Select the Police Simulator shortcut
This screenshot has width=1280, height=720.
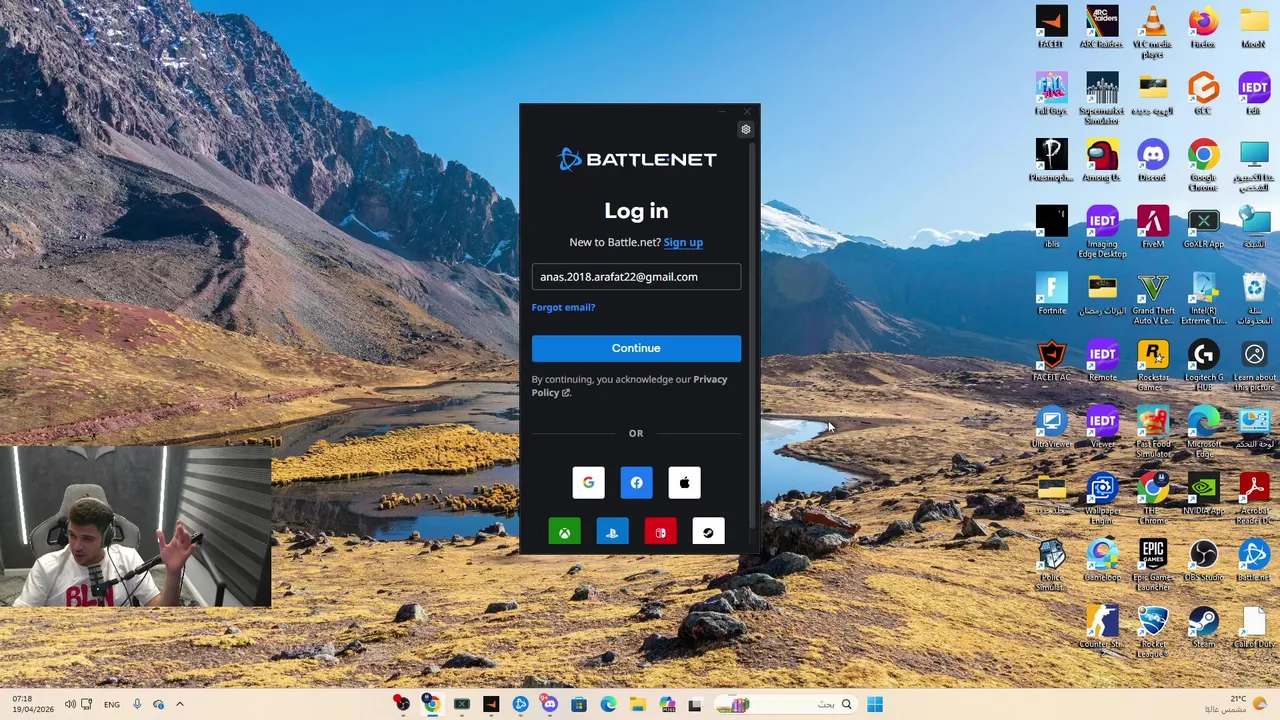tap(1051, 565)
